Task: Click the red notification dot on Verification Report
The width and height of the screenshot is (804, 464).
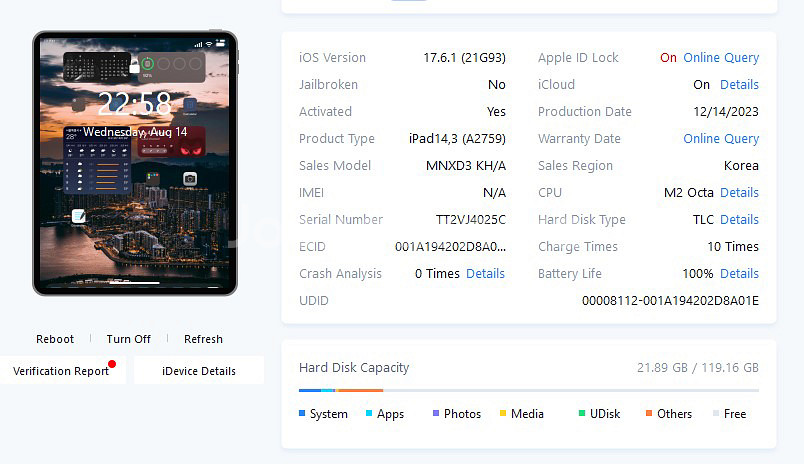Action: pyautogui.click(x=112, y=364)
